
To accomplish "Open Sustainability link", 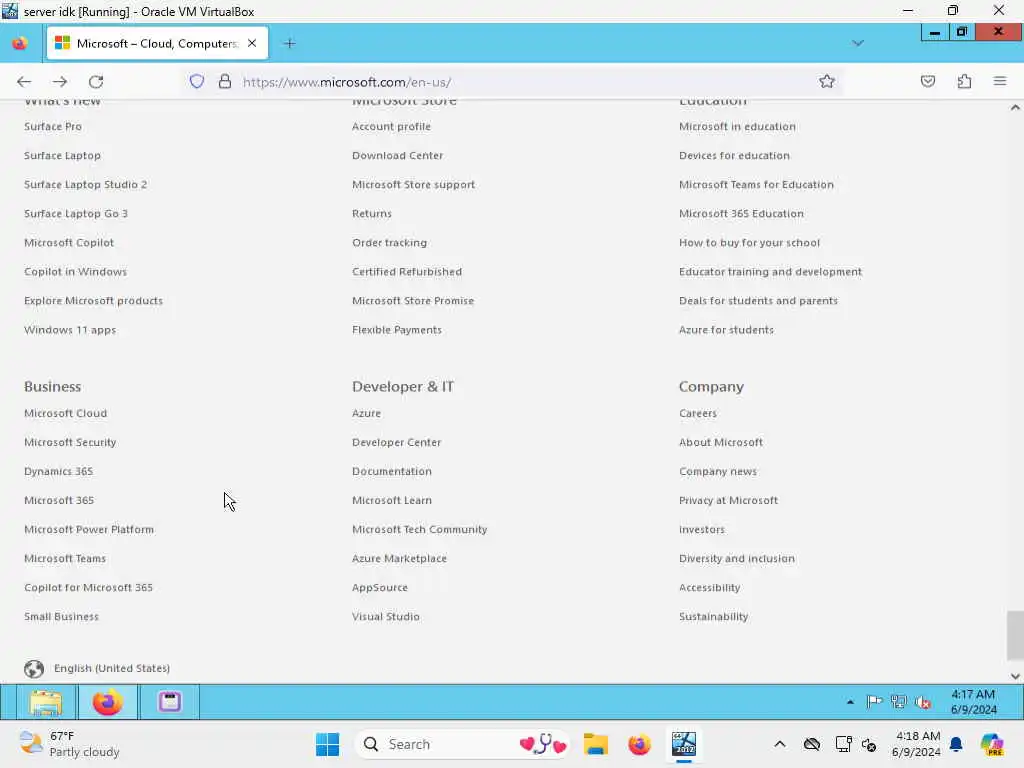I will [714, 616].
